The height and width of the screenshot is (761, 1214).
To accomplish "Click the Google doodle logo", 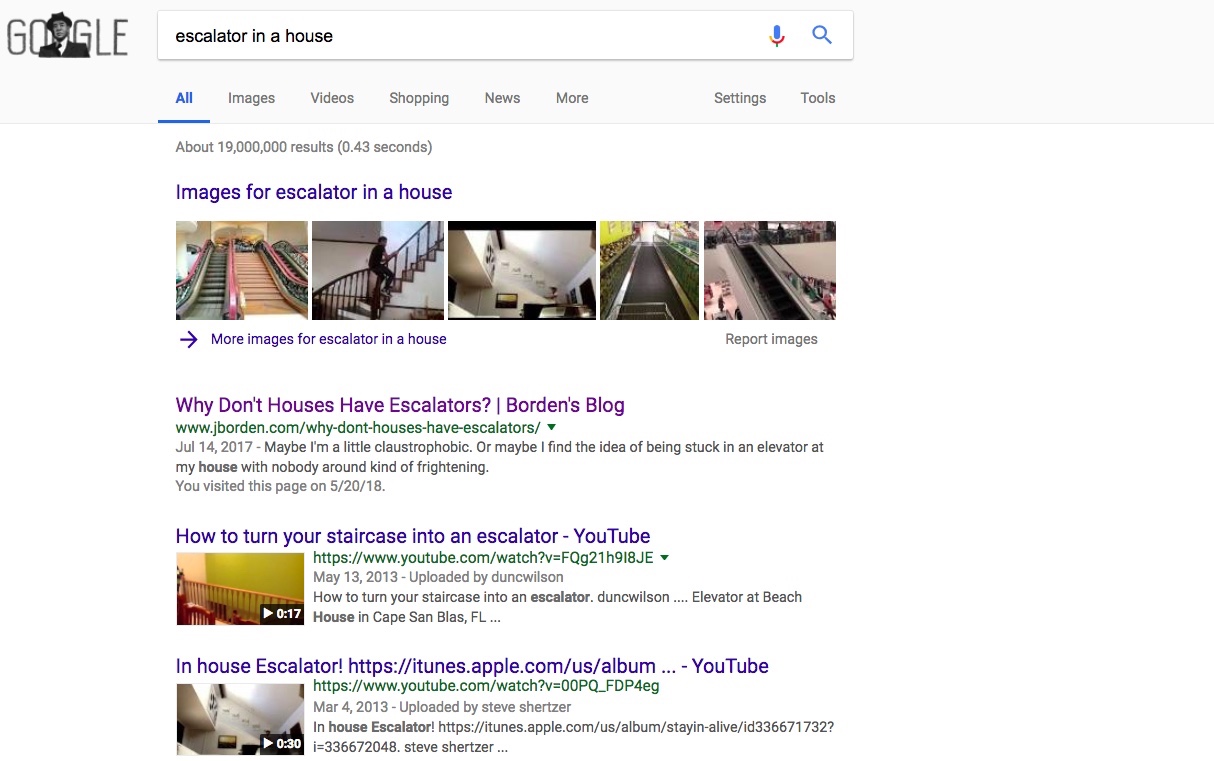I will 67,36.
